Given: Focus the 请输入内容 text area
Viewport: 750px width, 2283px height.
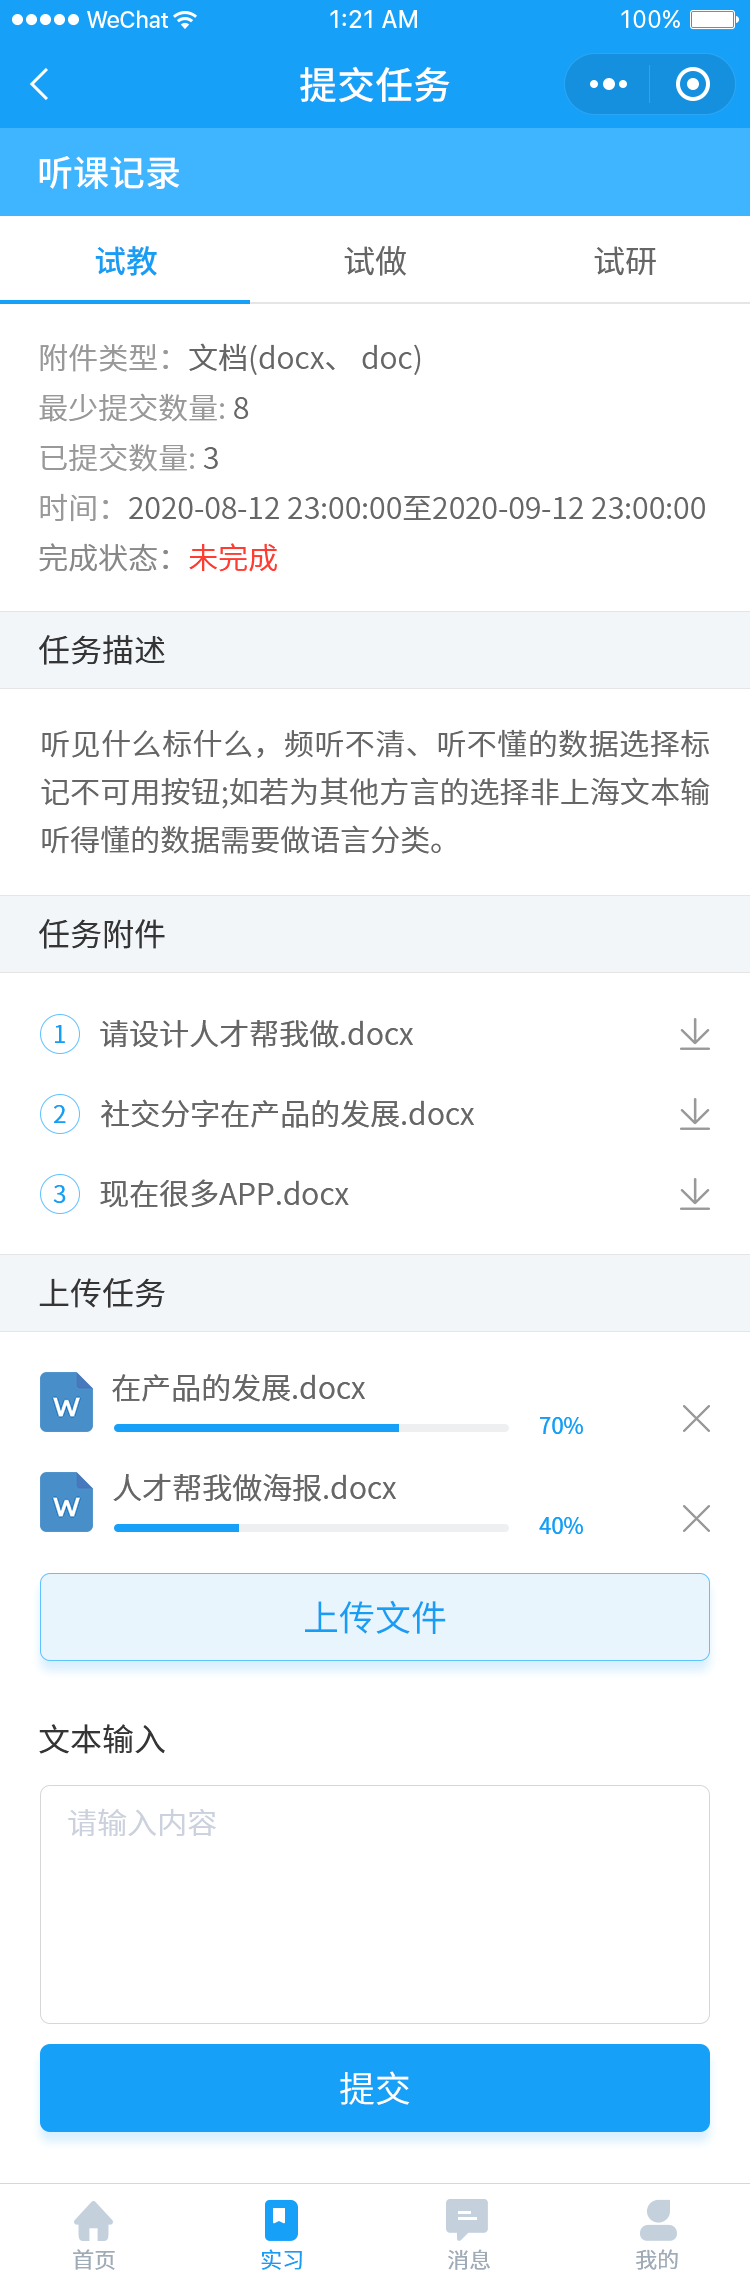Looking at the screenshot, I should (375, 1904).
